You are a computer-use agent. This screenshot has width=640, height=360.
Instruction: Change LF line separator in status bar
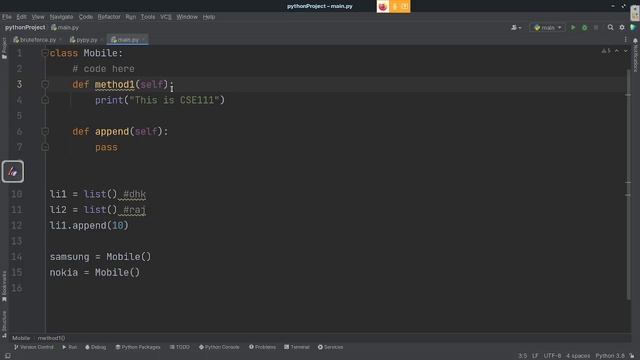tap(535, 356)
